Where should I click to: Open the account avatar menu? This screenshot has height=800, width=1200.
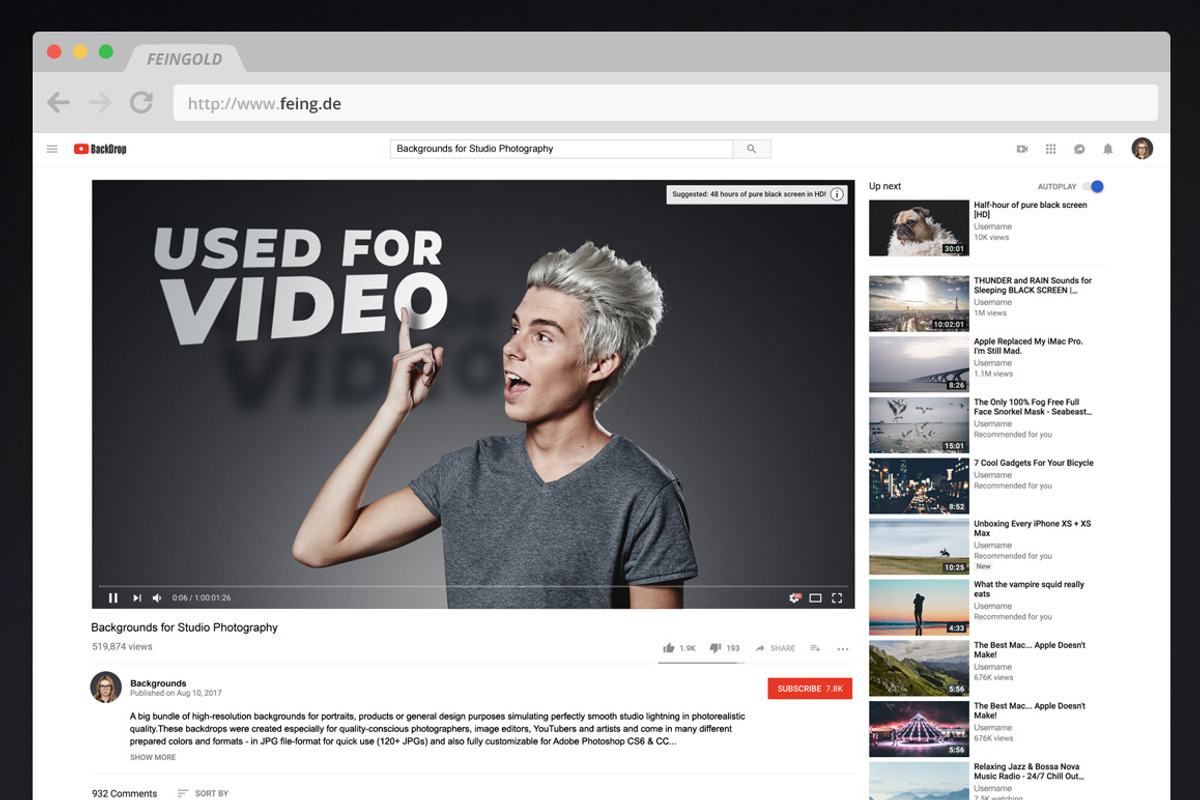(1142, 149)
